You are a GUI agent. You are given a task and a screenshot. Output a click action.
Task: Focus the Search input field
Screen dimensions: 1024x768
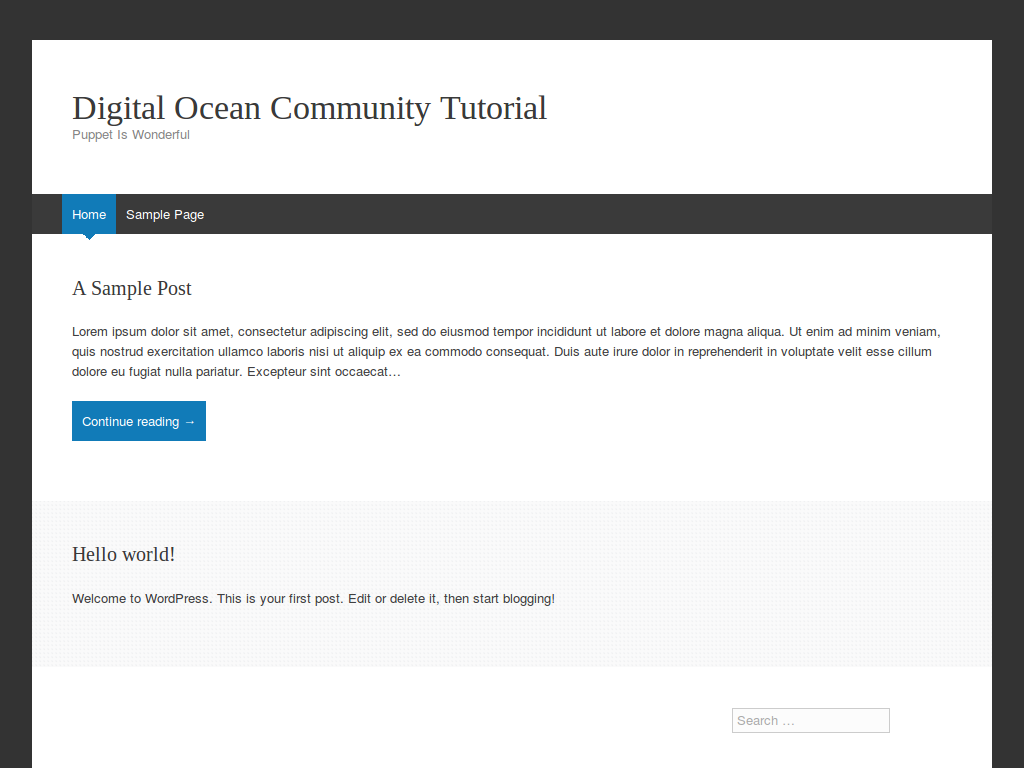tap(810, 720)
